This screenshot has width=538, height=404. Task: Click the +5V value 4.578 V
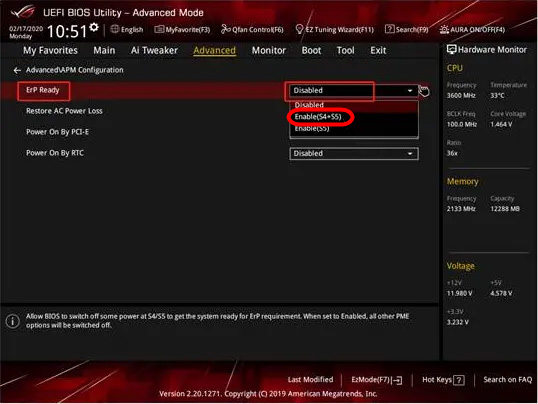coord(501,293)
